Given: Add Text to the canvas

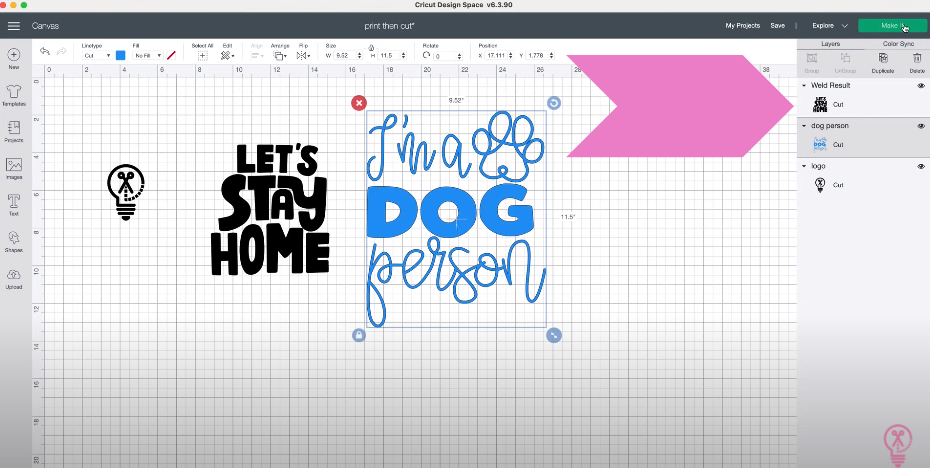Looking at the screenshot, I should pos(14,205).
